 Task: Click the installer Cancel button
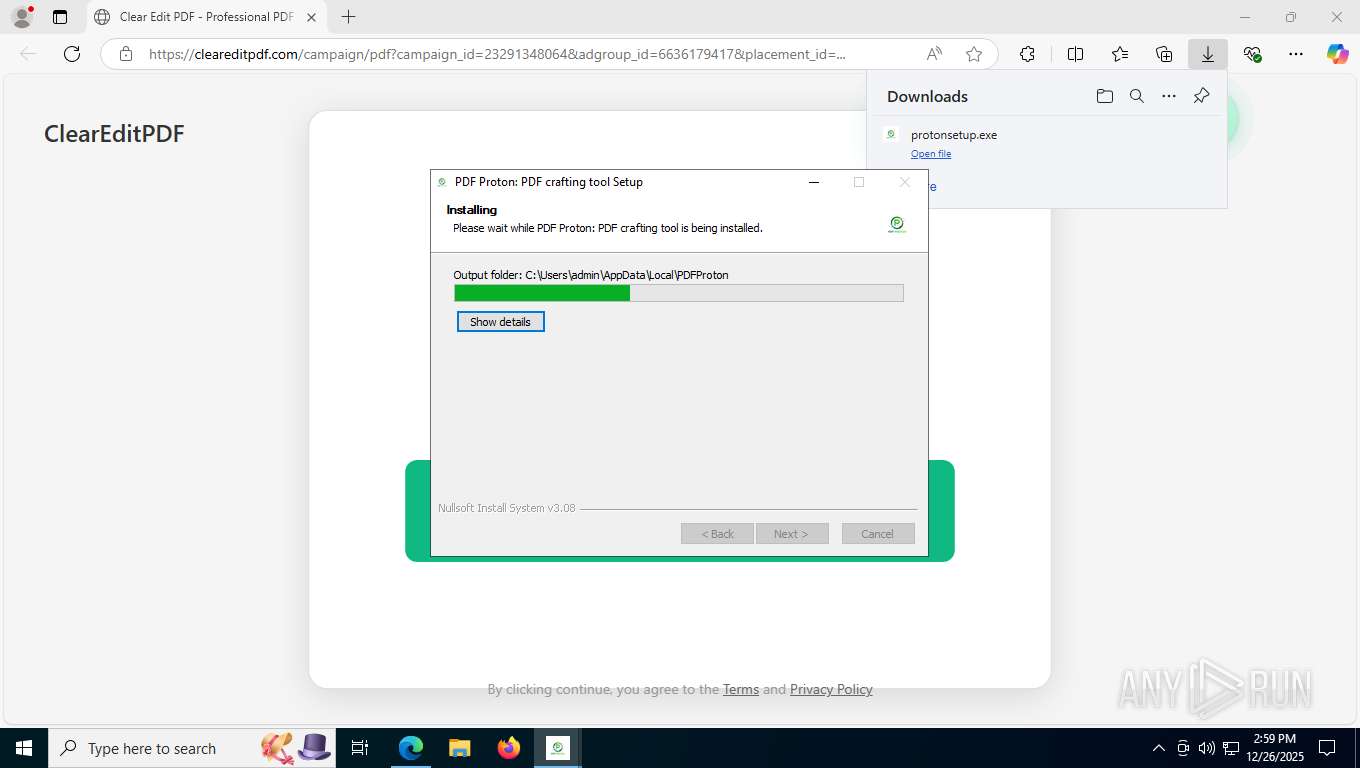[877, 534]
